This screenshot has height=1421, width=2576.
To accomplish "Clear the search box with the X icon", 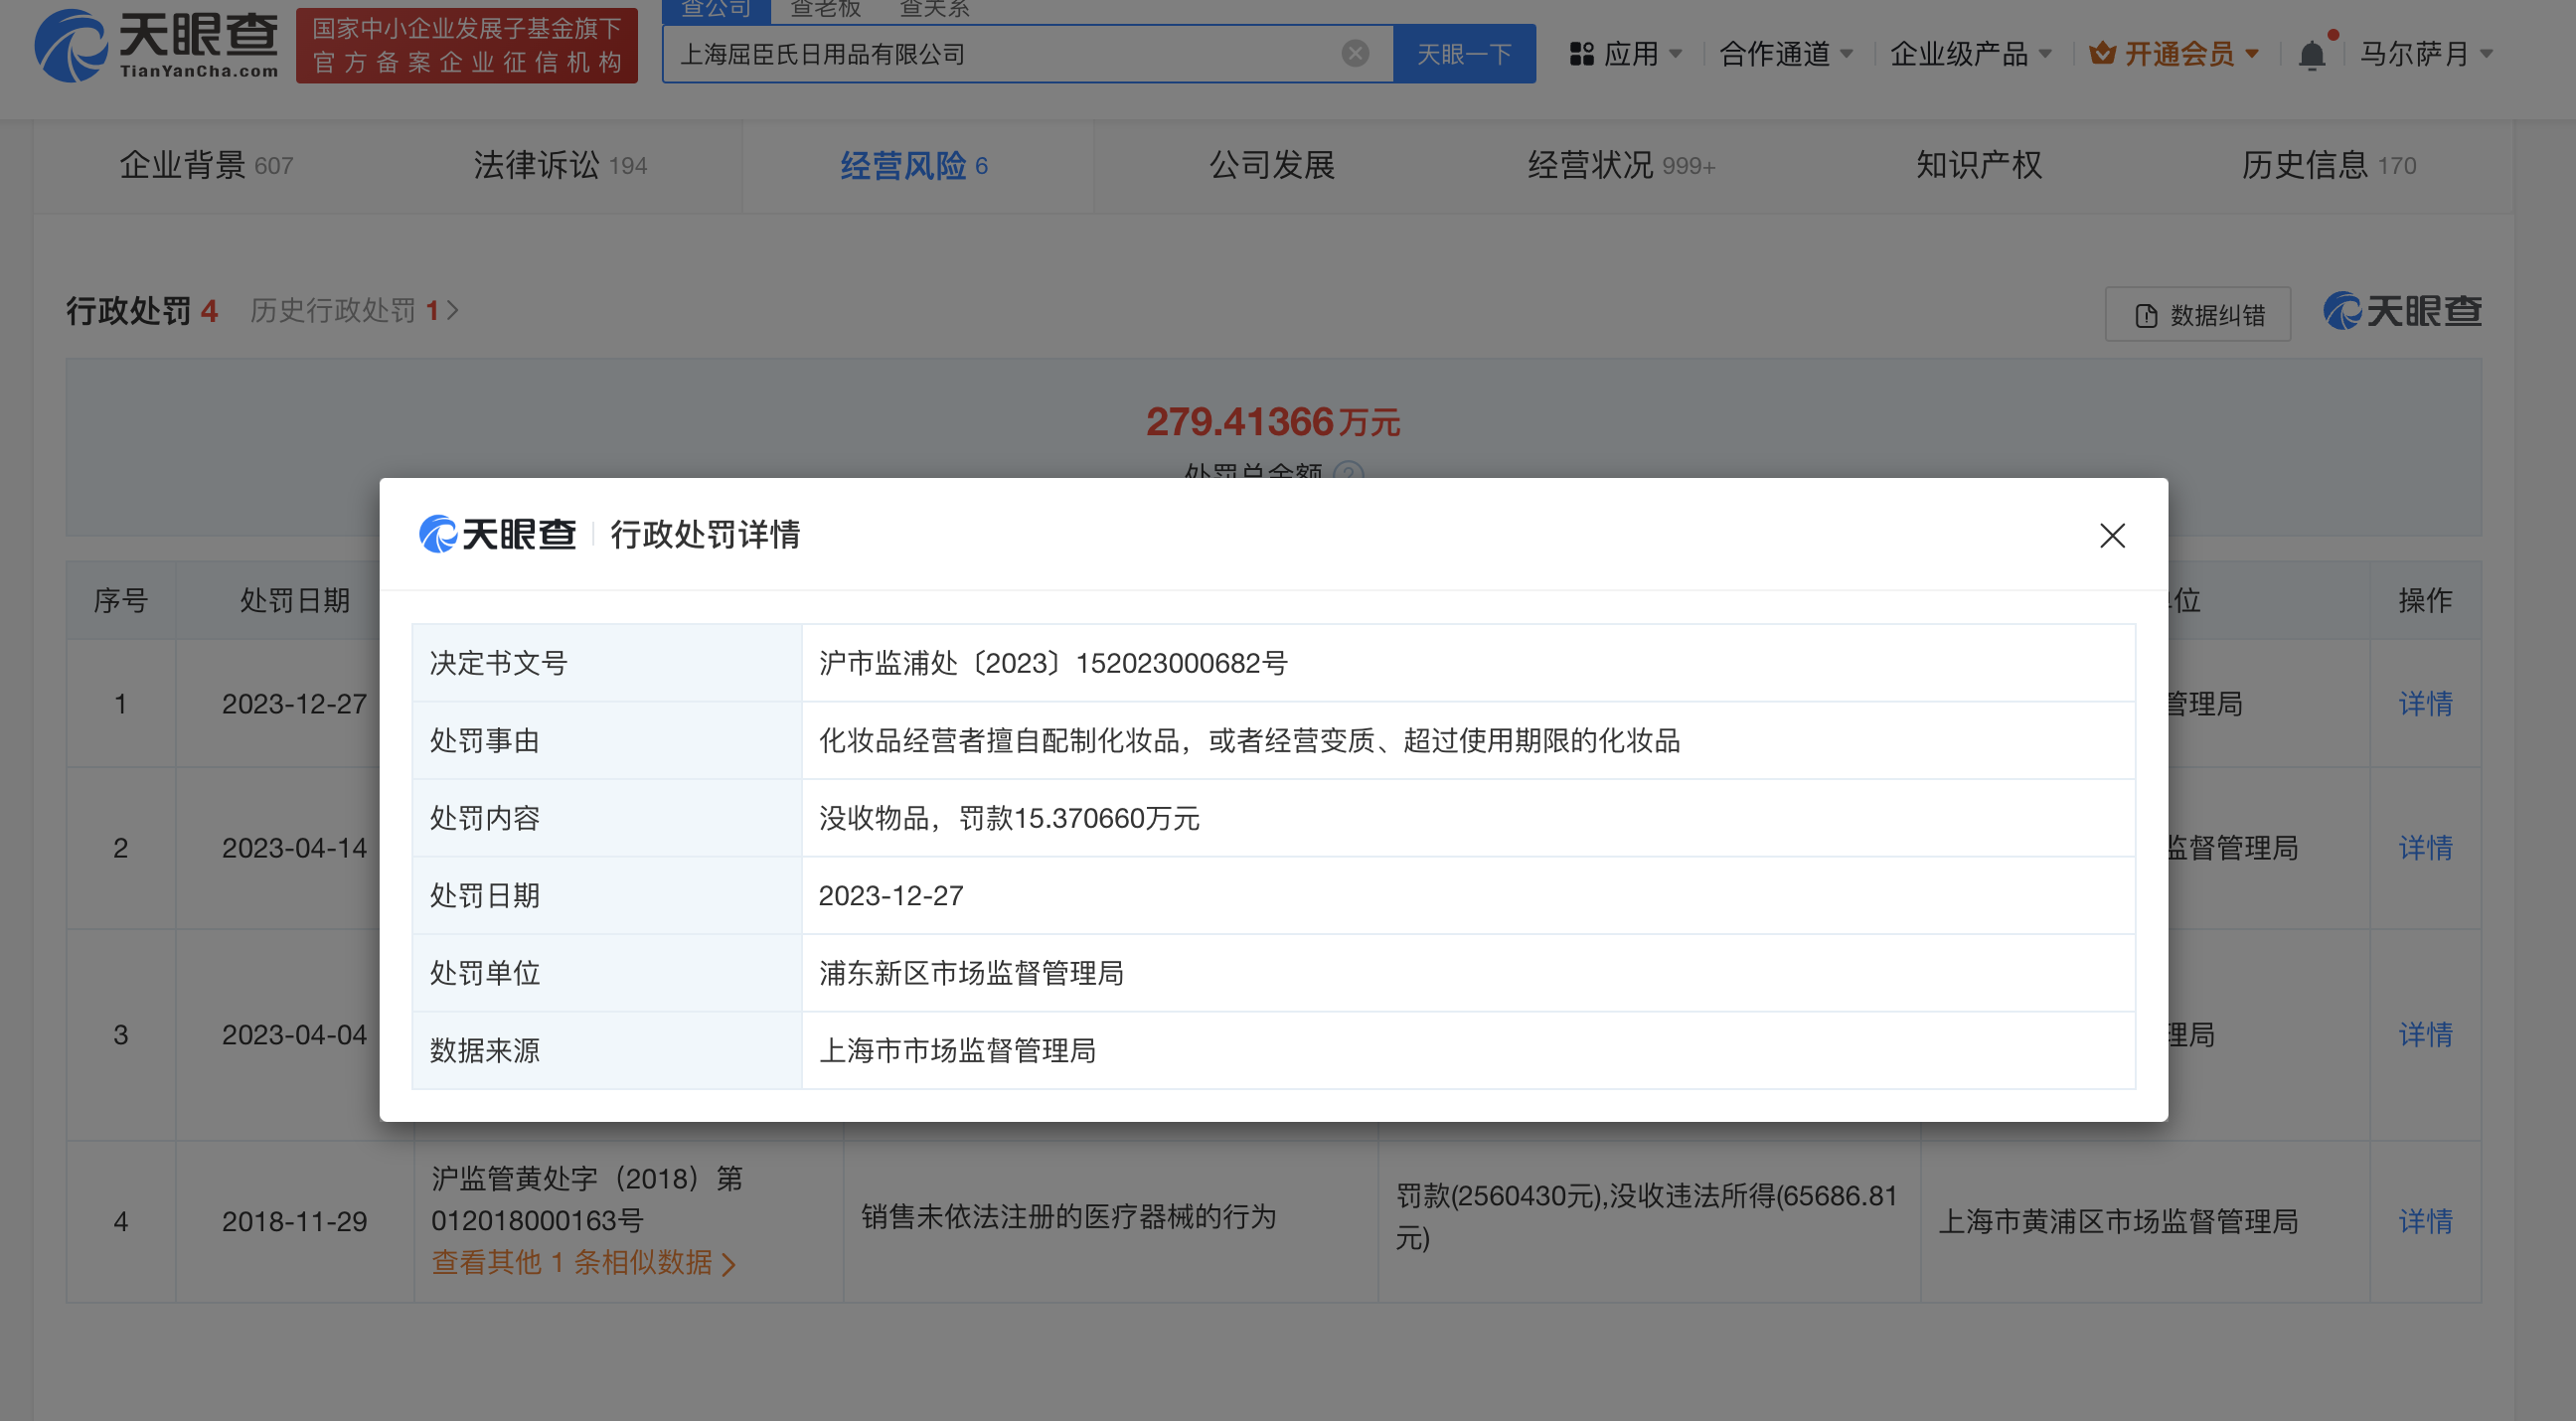I will [x=1354, y=53].
